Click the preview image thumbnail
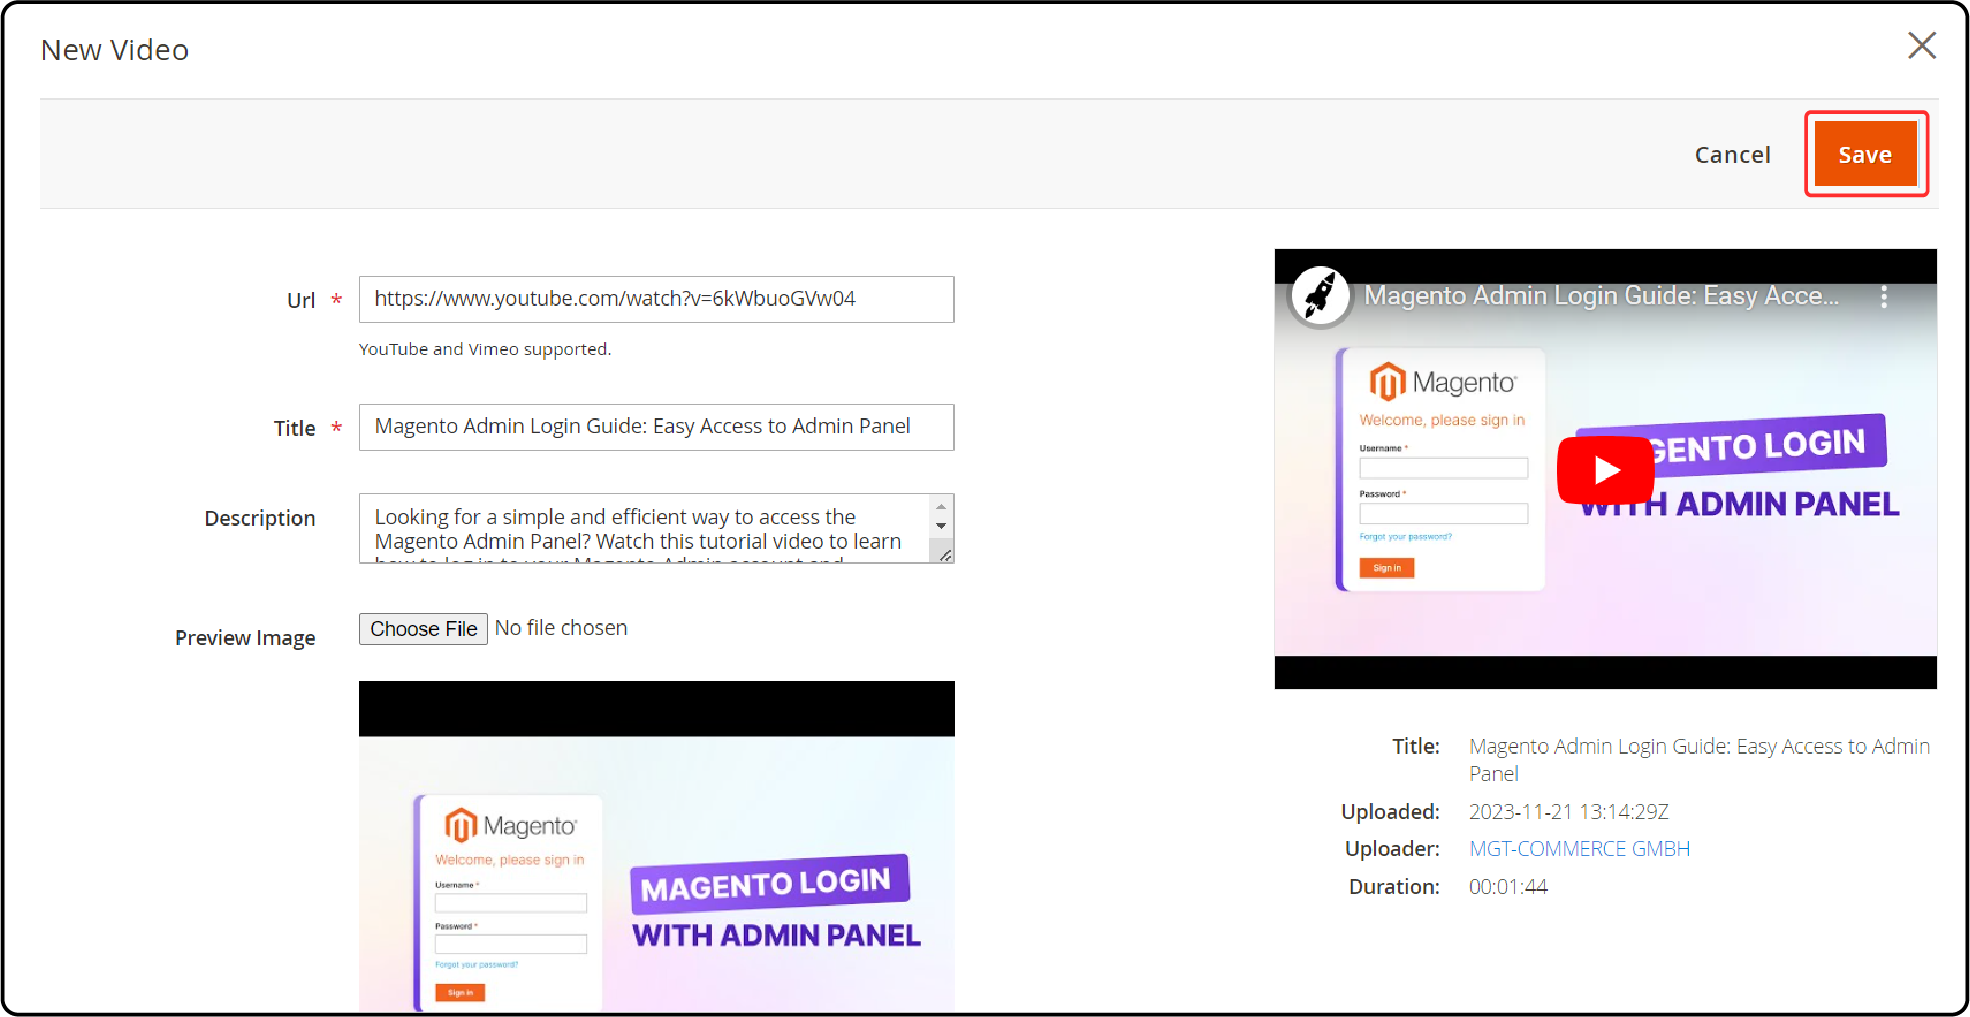Viewport: 1970px width, 1017px height. (656, 847)
